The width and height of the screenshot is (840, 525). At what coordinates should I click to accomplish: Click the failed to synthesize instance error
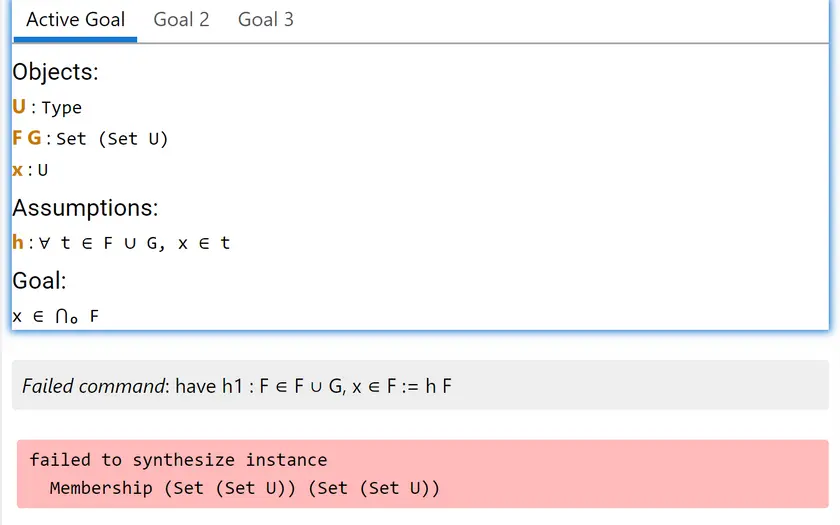pyautogui.click(x=178, y=460)
